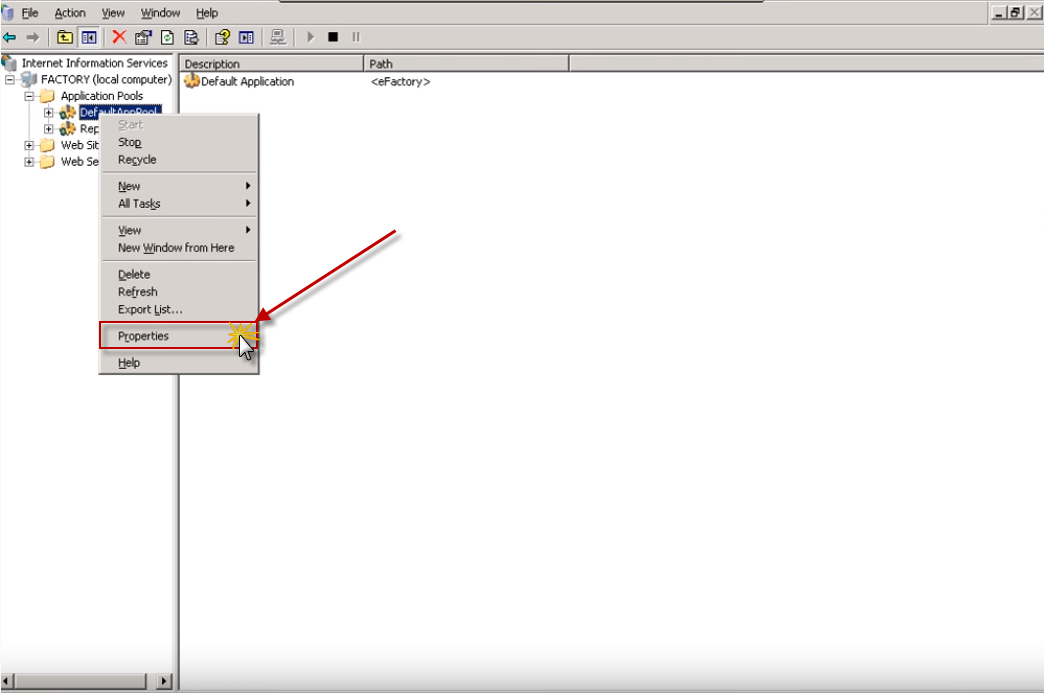Click the Help question mark toolbar icon
1044x693 pixels.
[222, 37]
